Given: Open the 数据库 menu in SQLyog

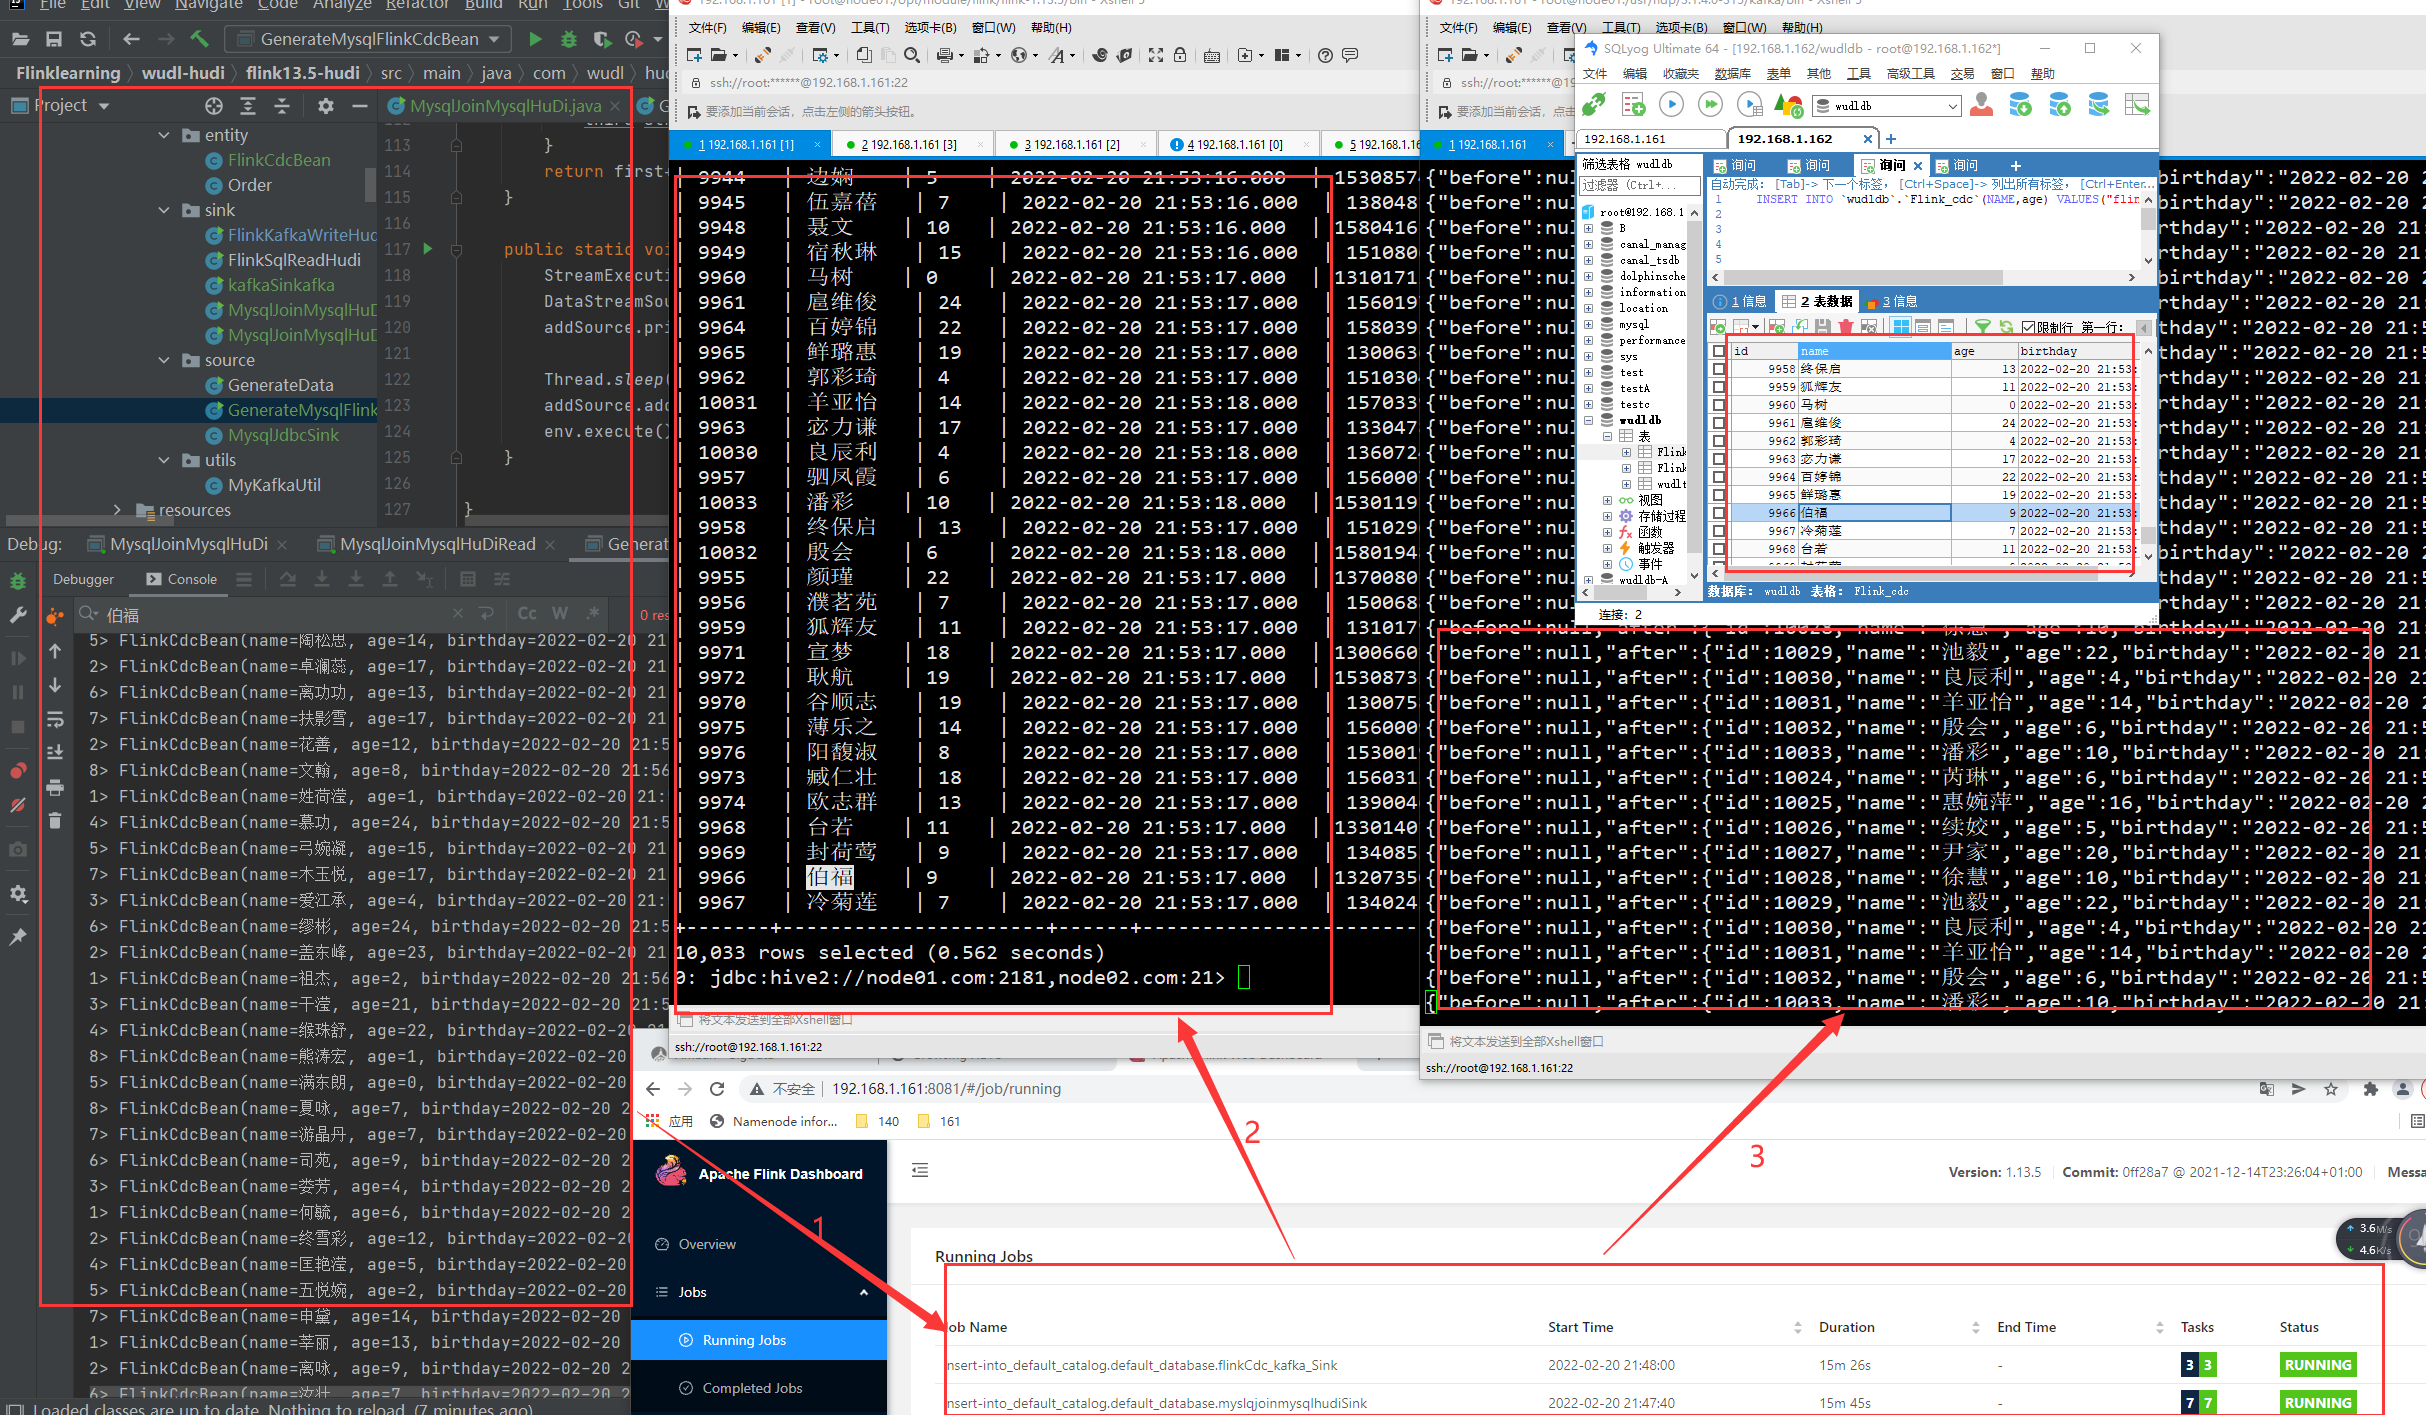Looking at the screenshot, I should point(1732,74).
